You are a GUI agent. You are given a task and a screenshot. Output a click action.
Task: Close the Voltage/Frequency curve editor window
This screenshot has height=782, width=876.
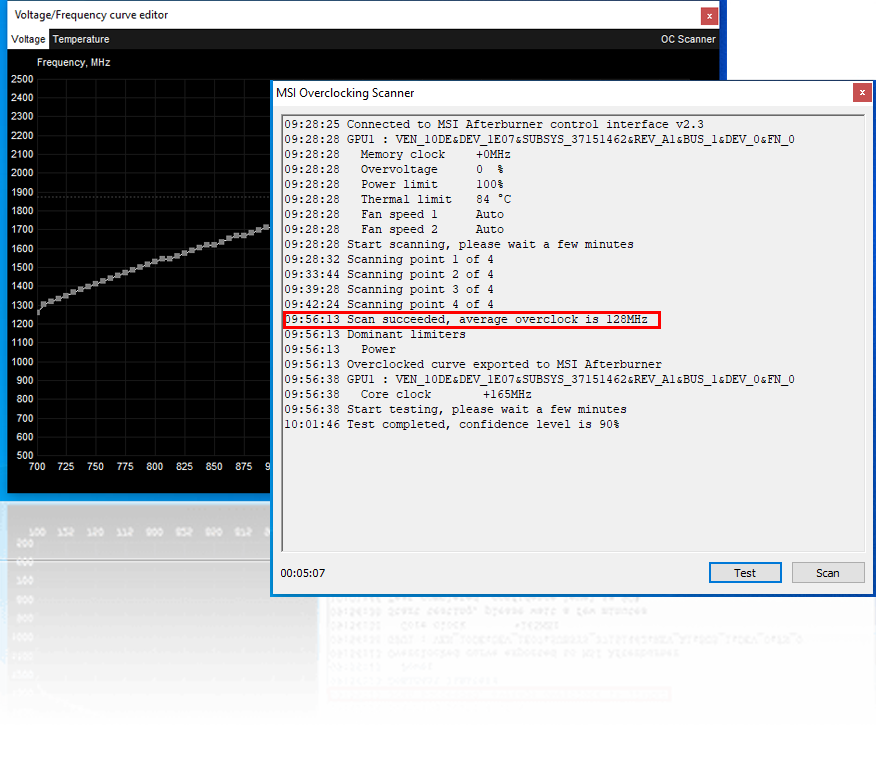[x=709, y=16]
